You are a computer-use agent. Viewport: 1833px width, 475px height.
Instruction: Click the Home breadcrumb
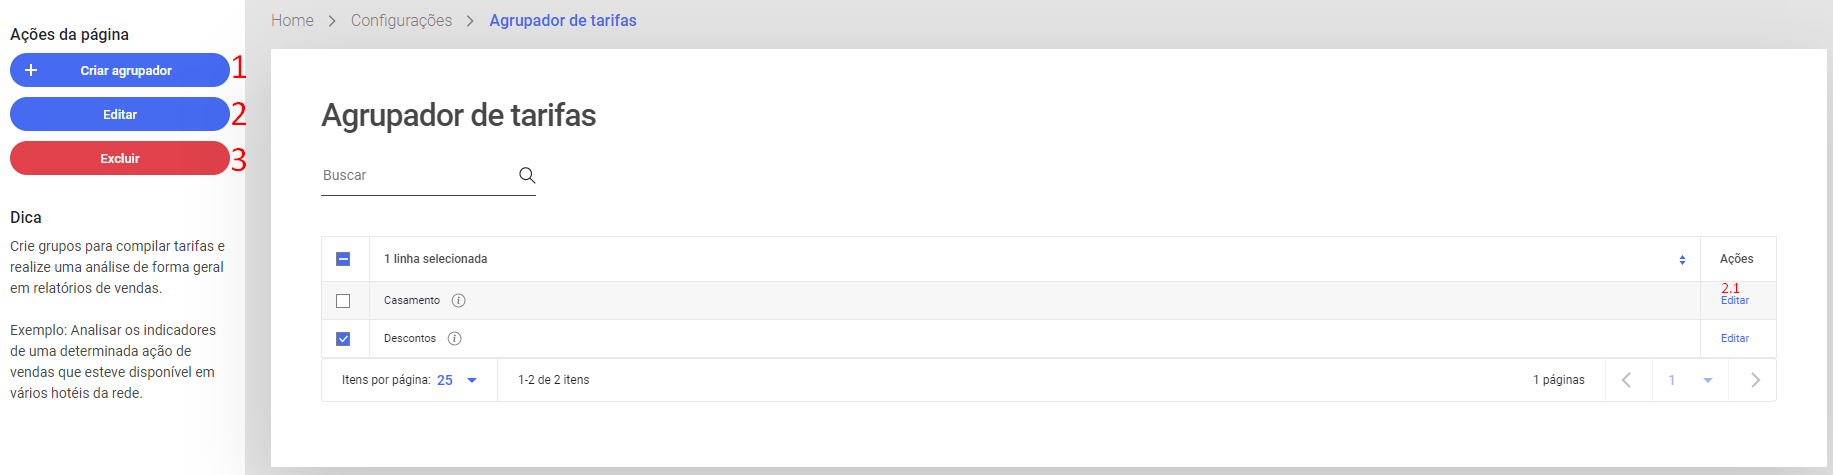[x=292, y=20]
